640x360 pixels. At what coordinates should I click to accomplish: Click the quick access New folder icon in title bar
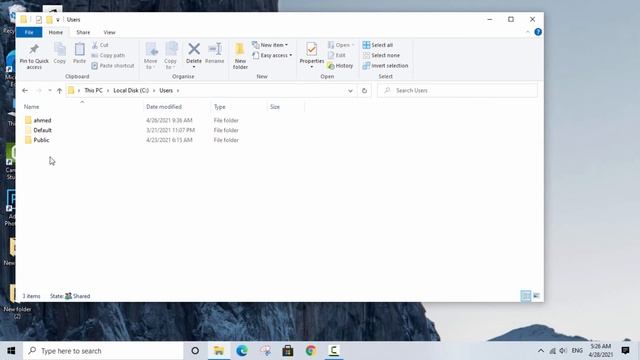[49, 20]
